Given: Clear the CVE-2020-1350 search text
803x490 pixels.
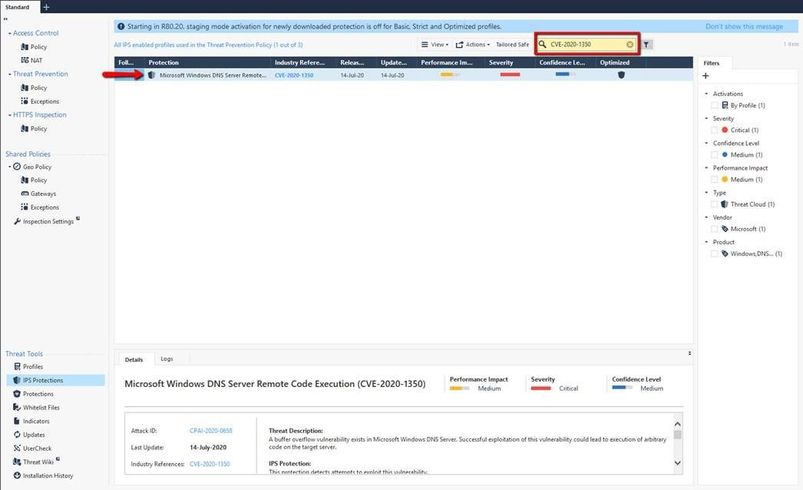Looking at the screenshot, I should coord(630,45).
